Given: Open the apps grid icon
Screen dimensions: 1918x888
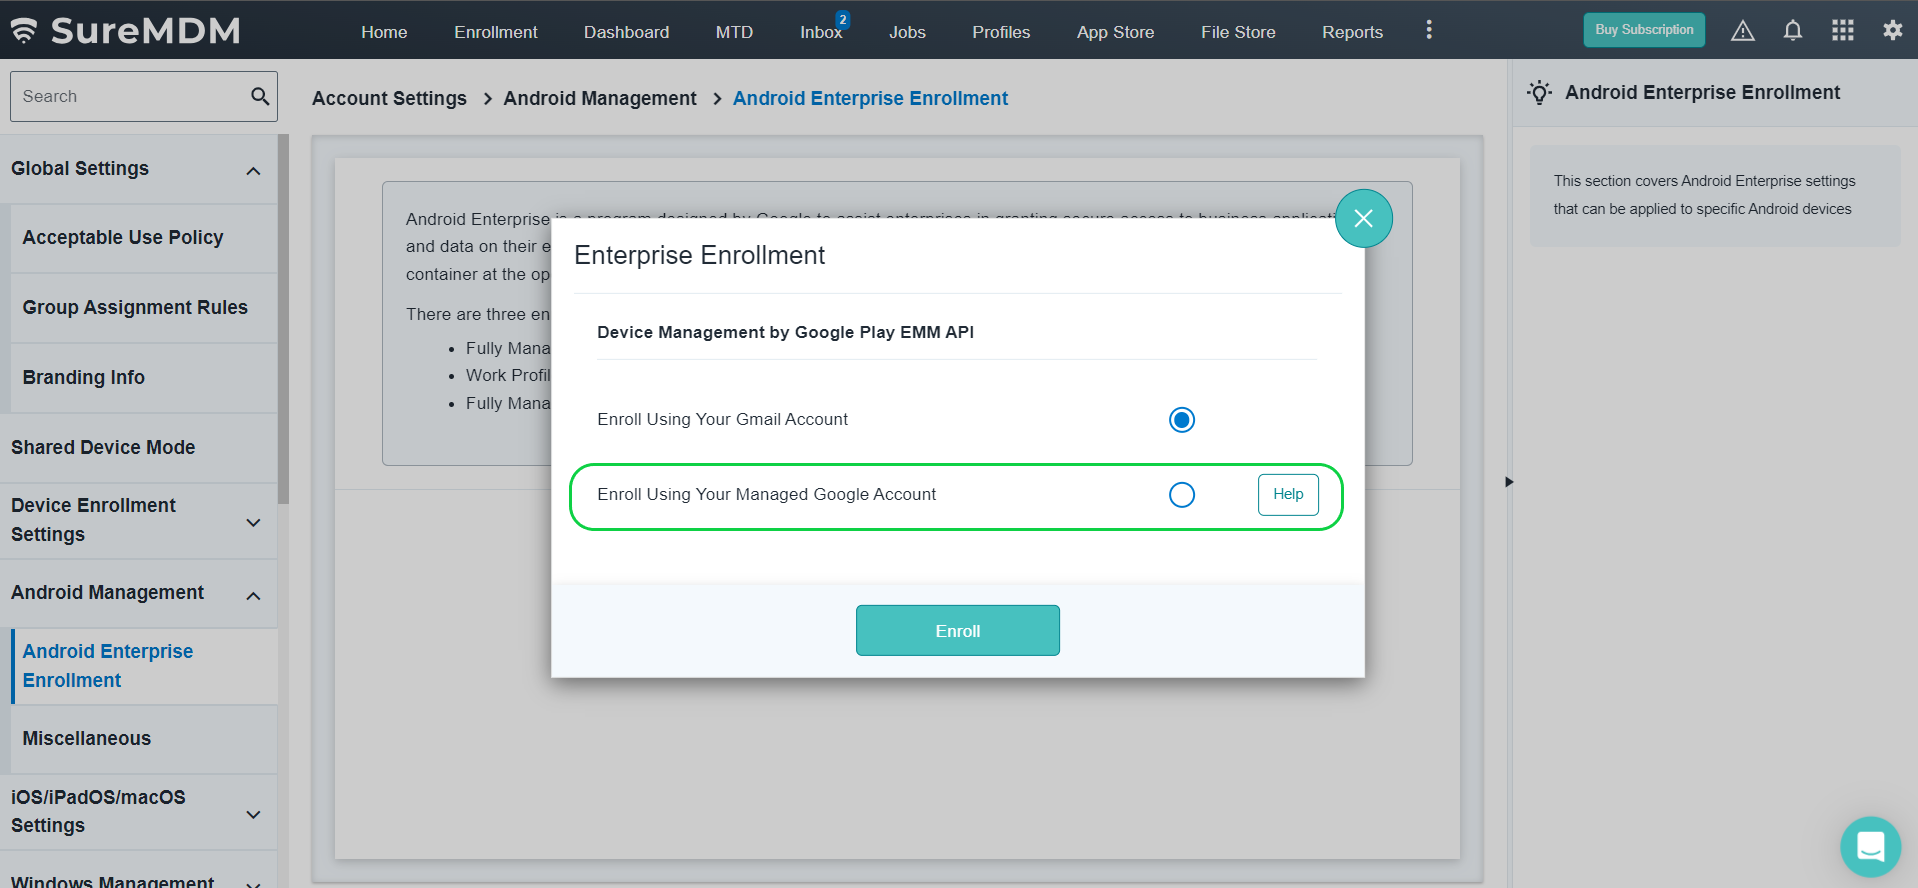Looking at the screenshot, I should (x=1843, y=30).
